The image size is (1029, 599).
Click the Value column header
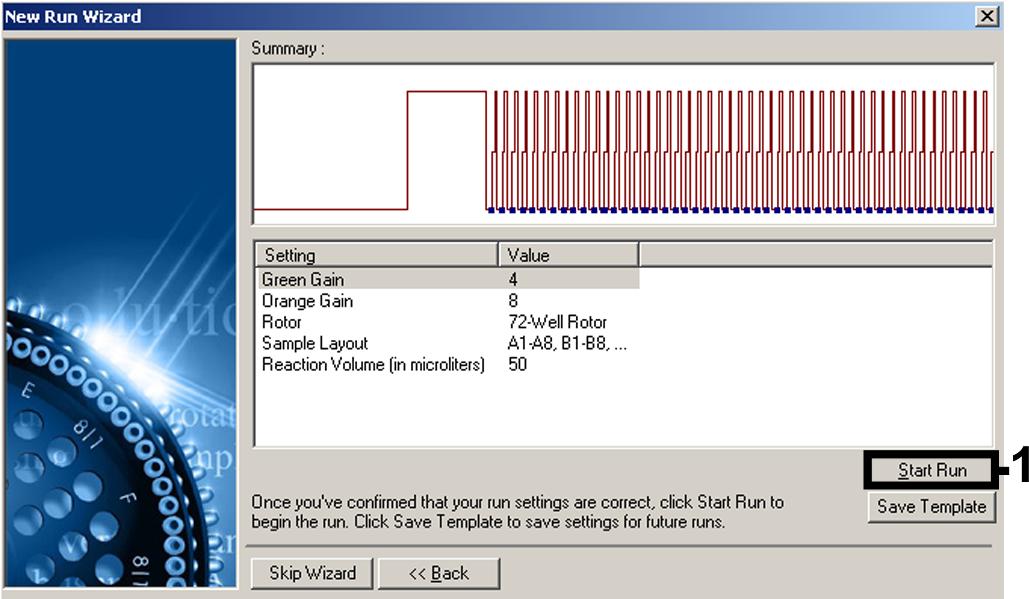pyautogui.click(x=568, y=255)
